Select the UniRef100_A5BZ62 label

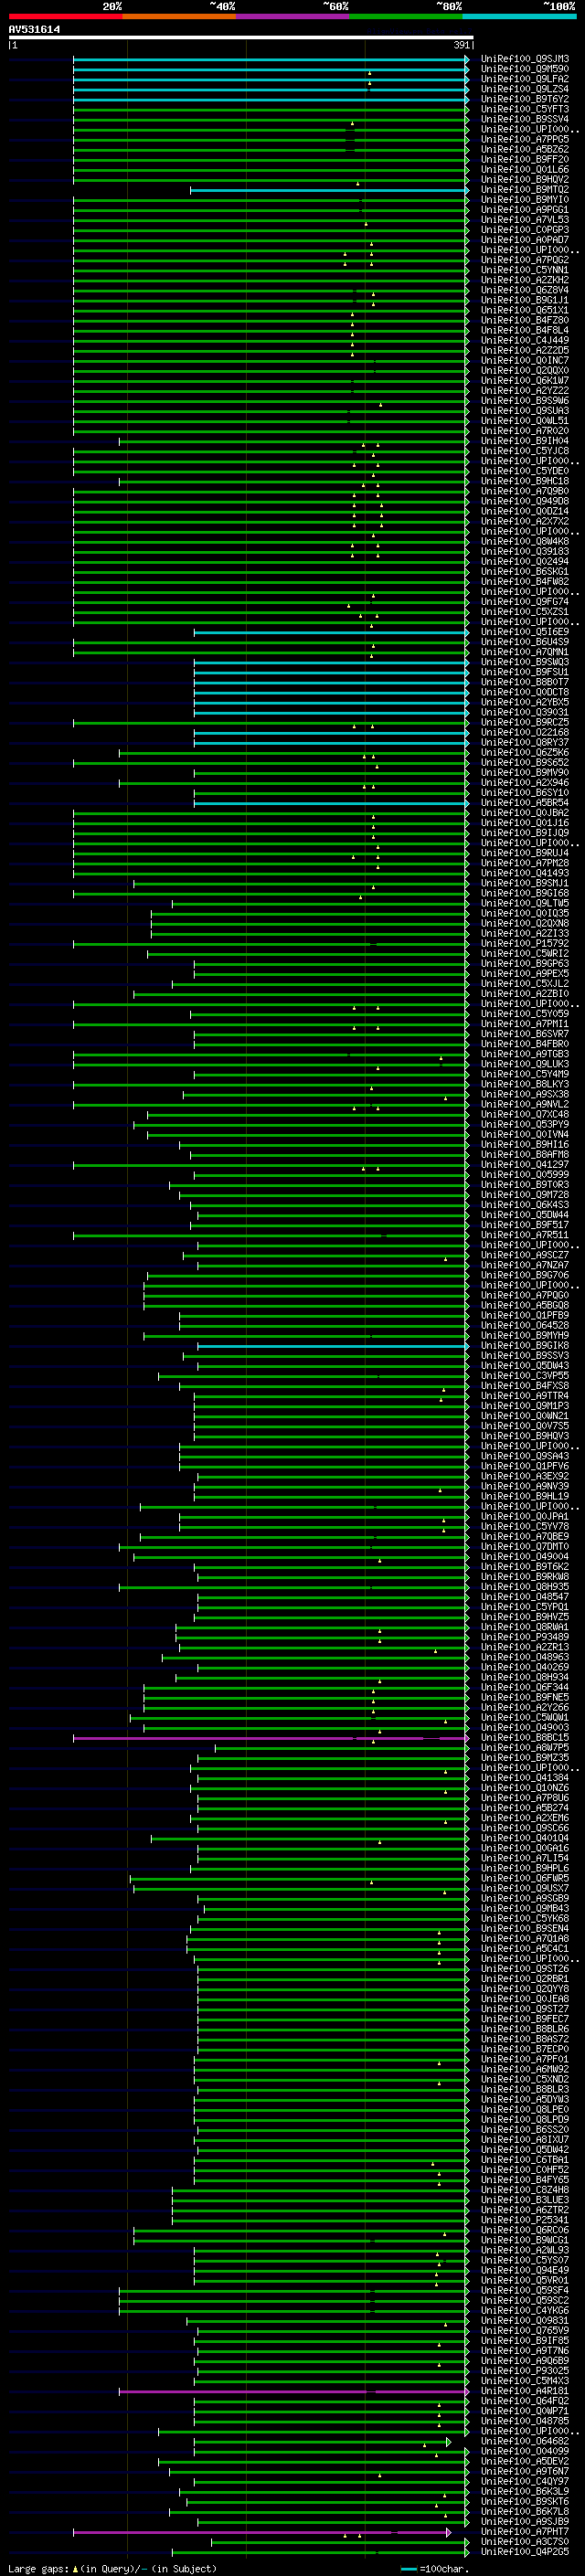click(x=525, y=149)
